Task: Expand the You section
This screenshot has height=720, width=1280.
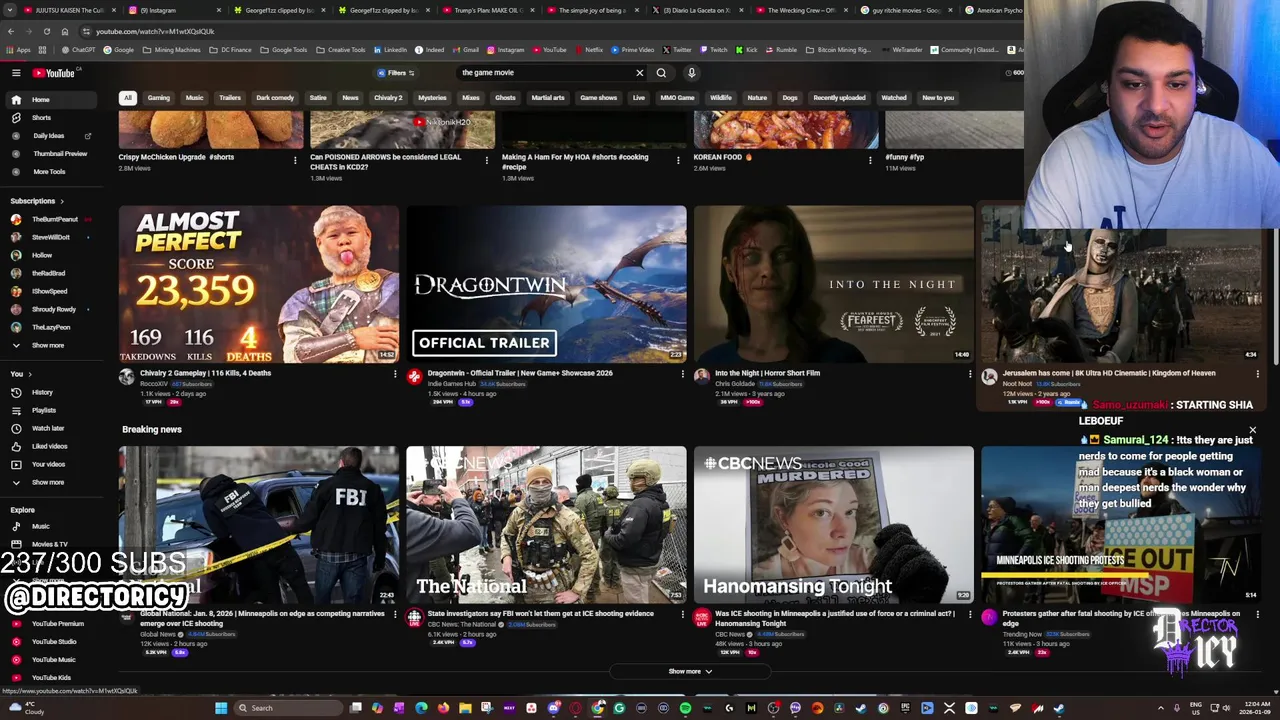Action: tap(20, 374)
